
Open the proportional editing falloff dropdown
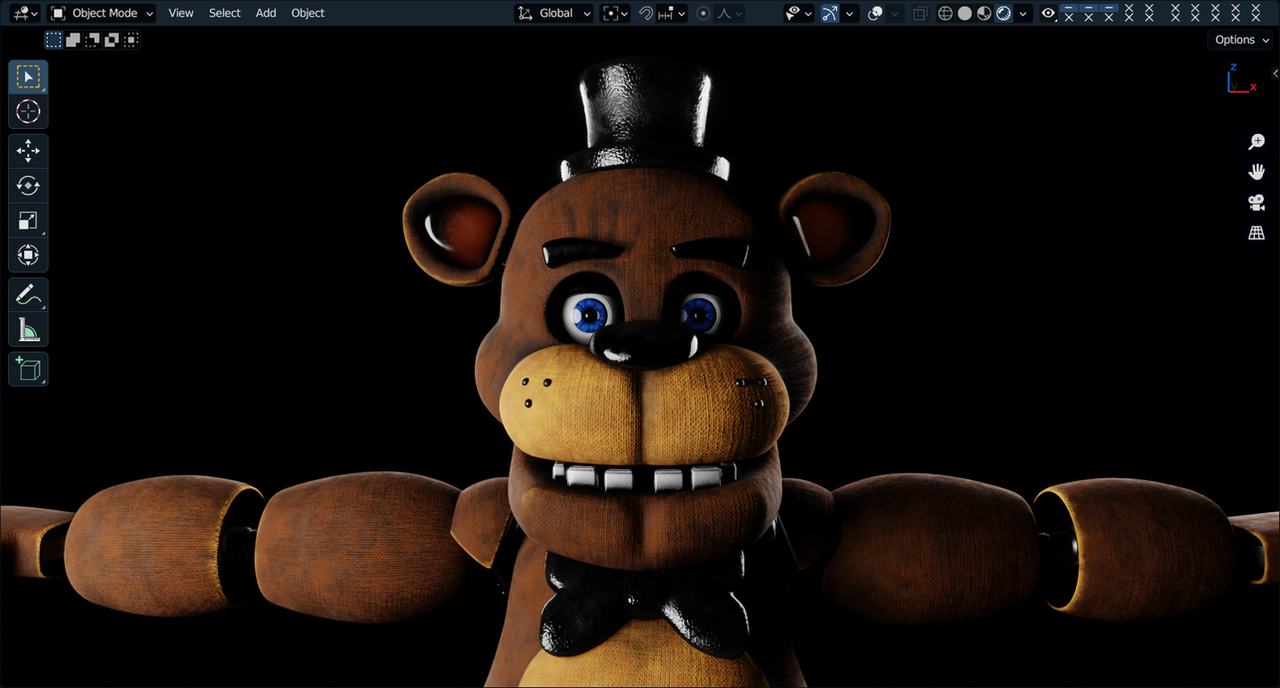point(730,13)
